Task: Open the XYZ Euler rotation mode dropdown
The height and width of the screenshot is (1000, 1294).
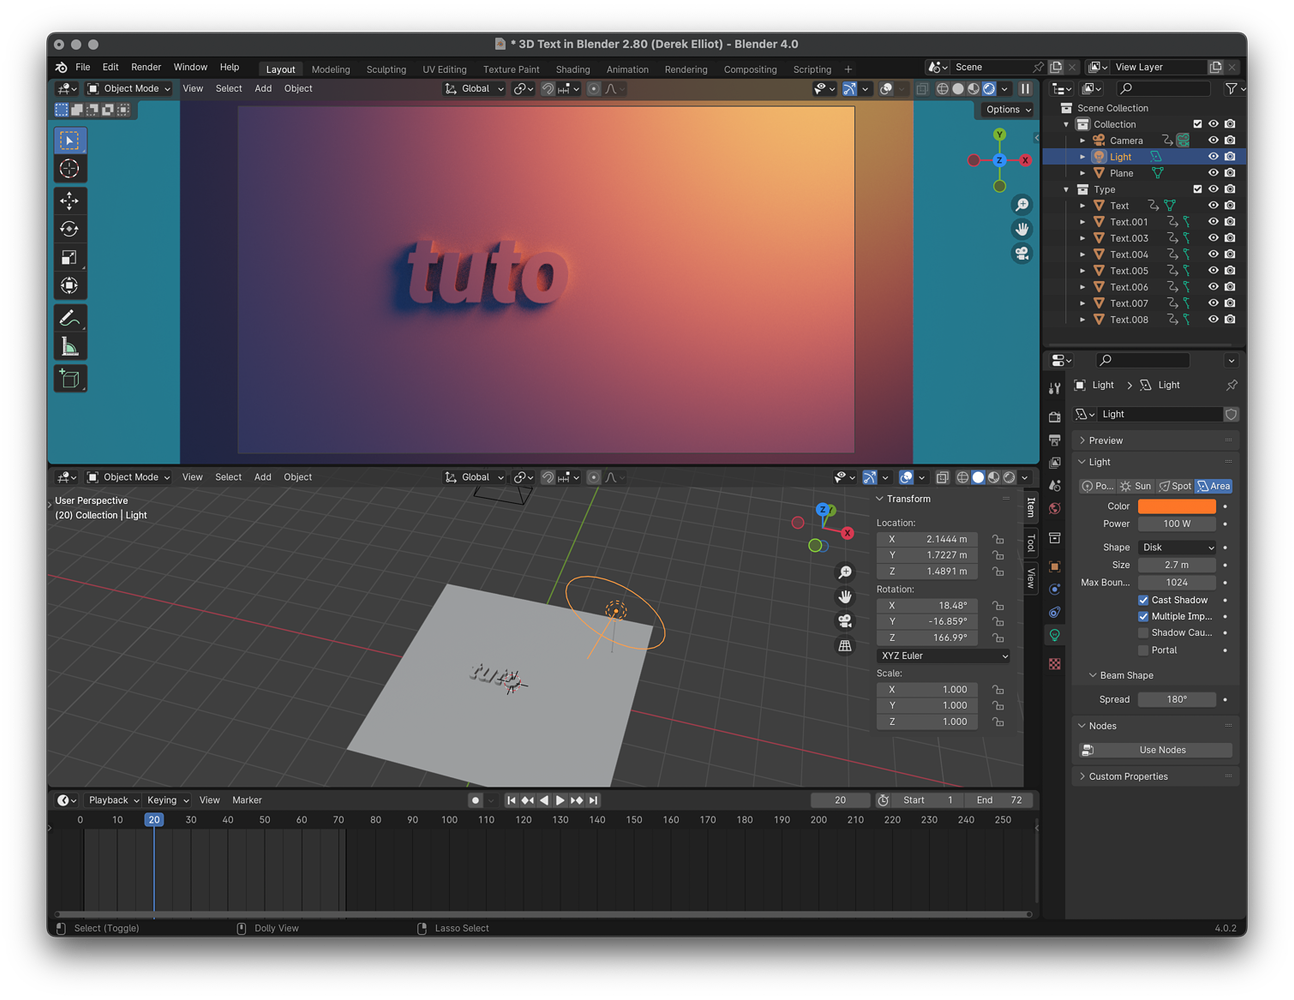Action: 944,656
